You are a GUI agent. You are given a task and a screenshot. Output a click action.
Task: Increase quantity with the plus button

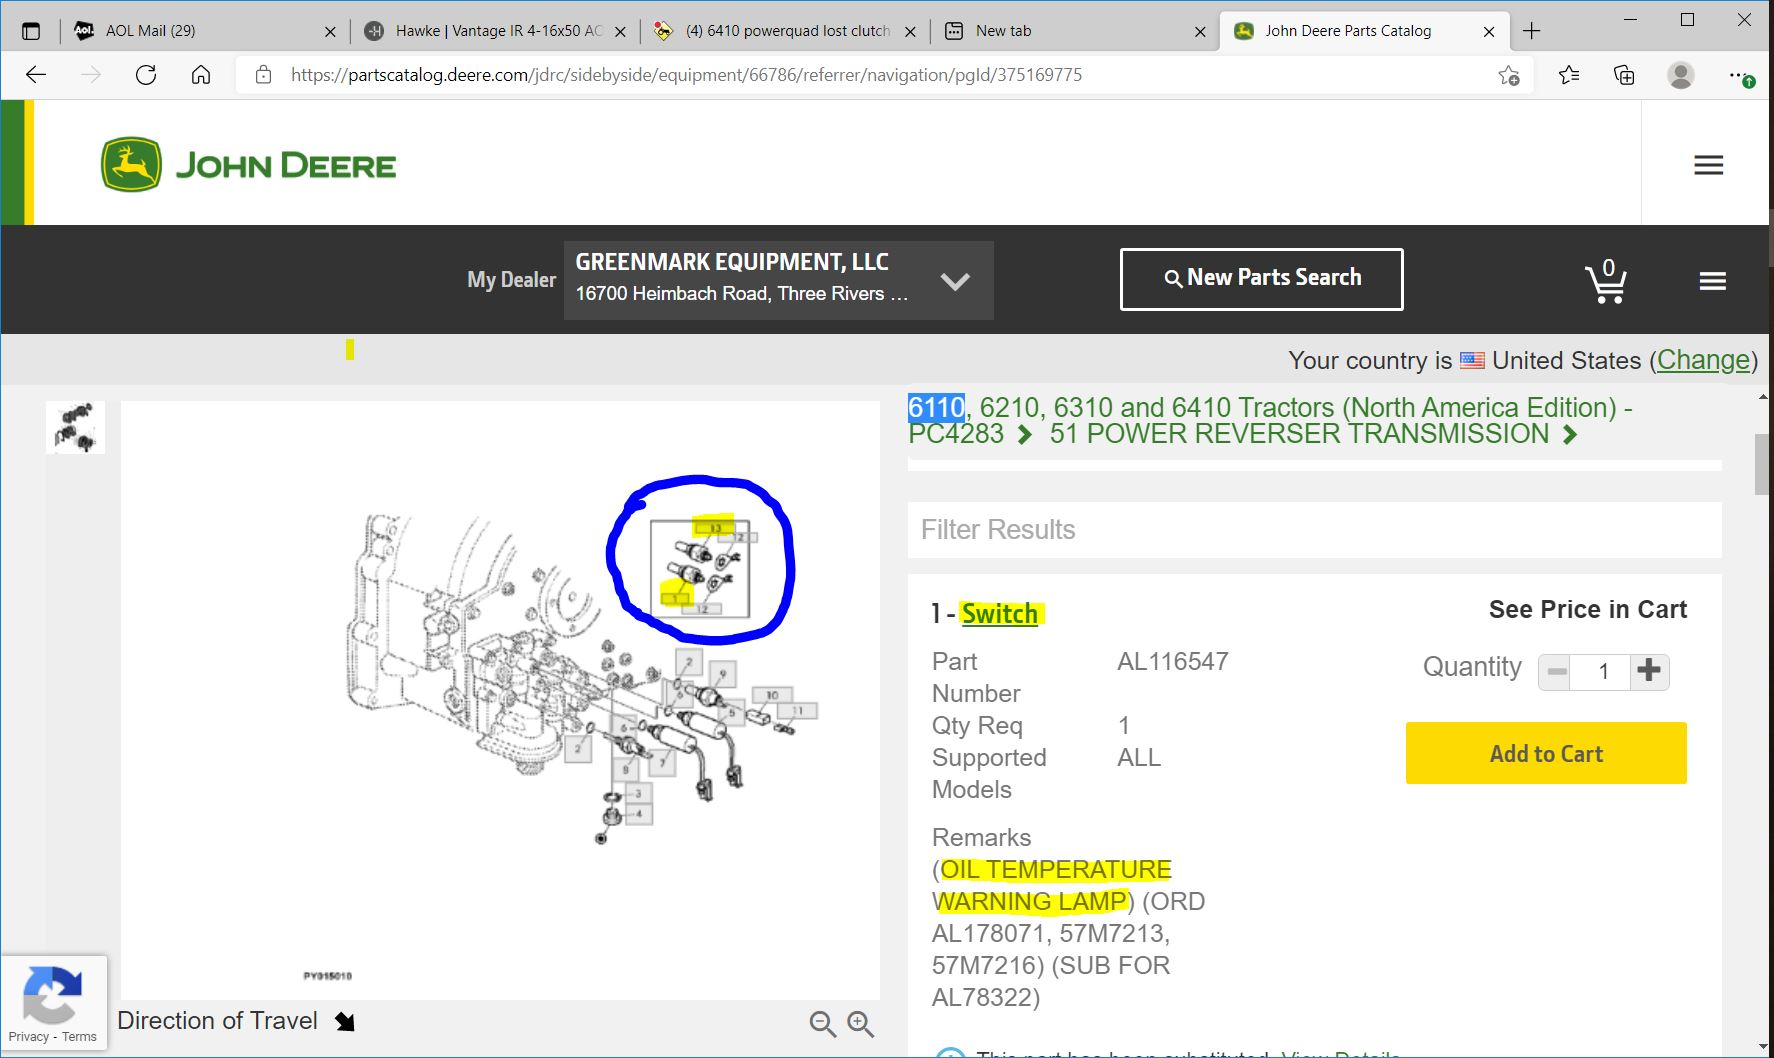1649,671
